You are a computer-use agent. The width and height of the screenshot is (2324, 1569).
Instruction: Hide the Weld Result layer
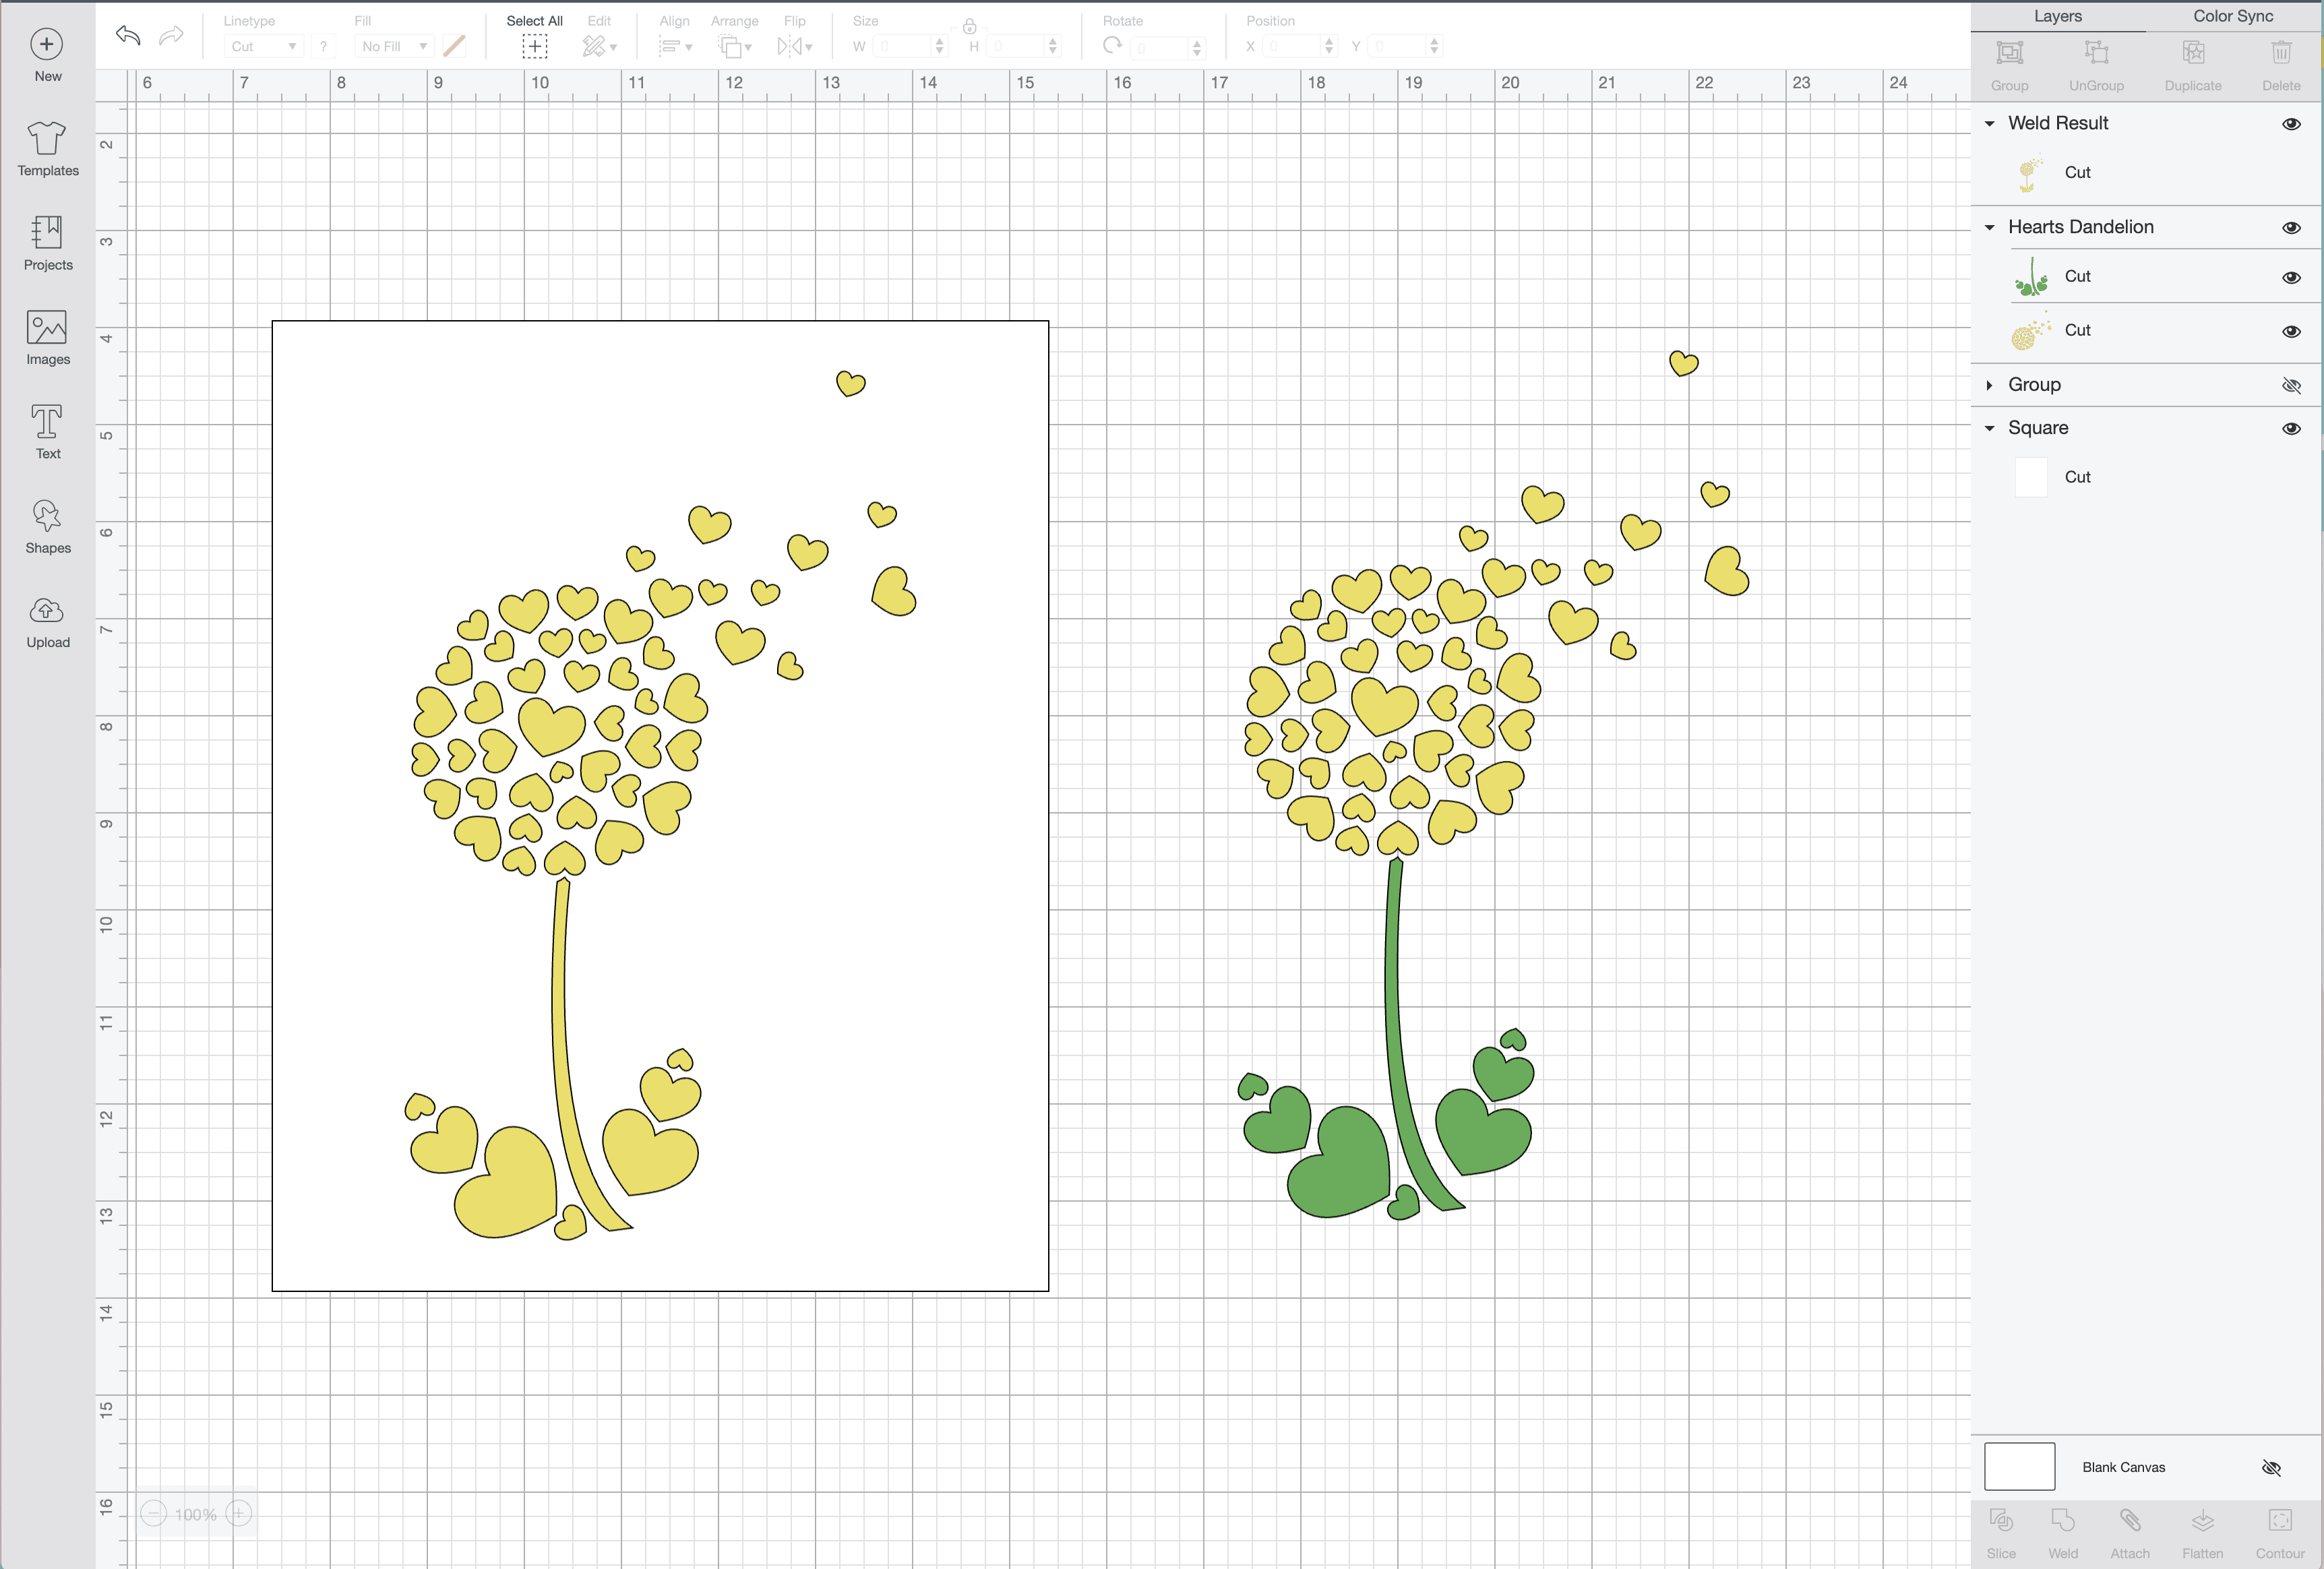2291,124
